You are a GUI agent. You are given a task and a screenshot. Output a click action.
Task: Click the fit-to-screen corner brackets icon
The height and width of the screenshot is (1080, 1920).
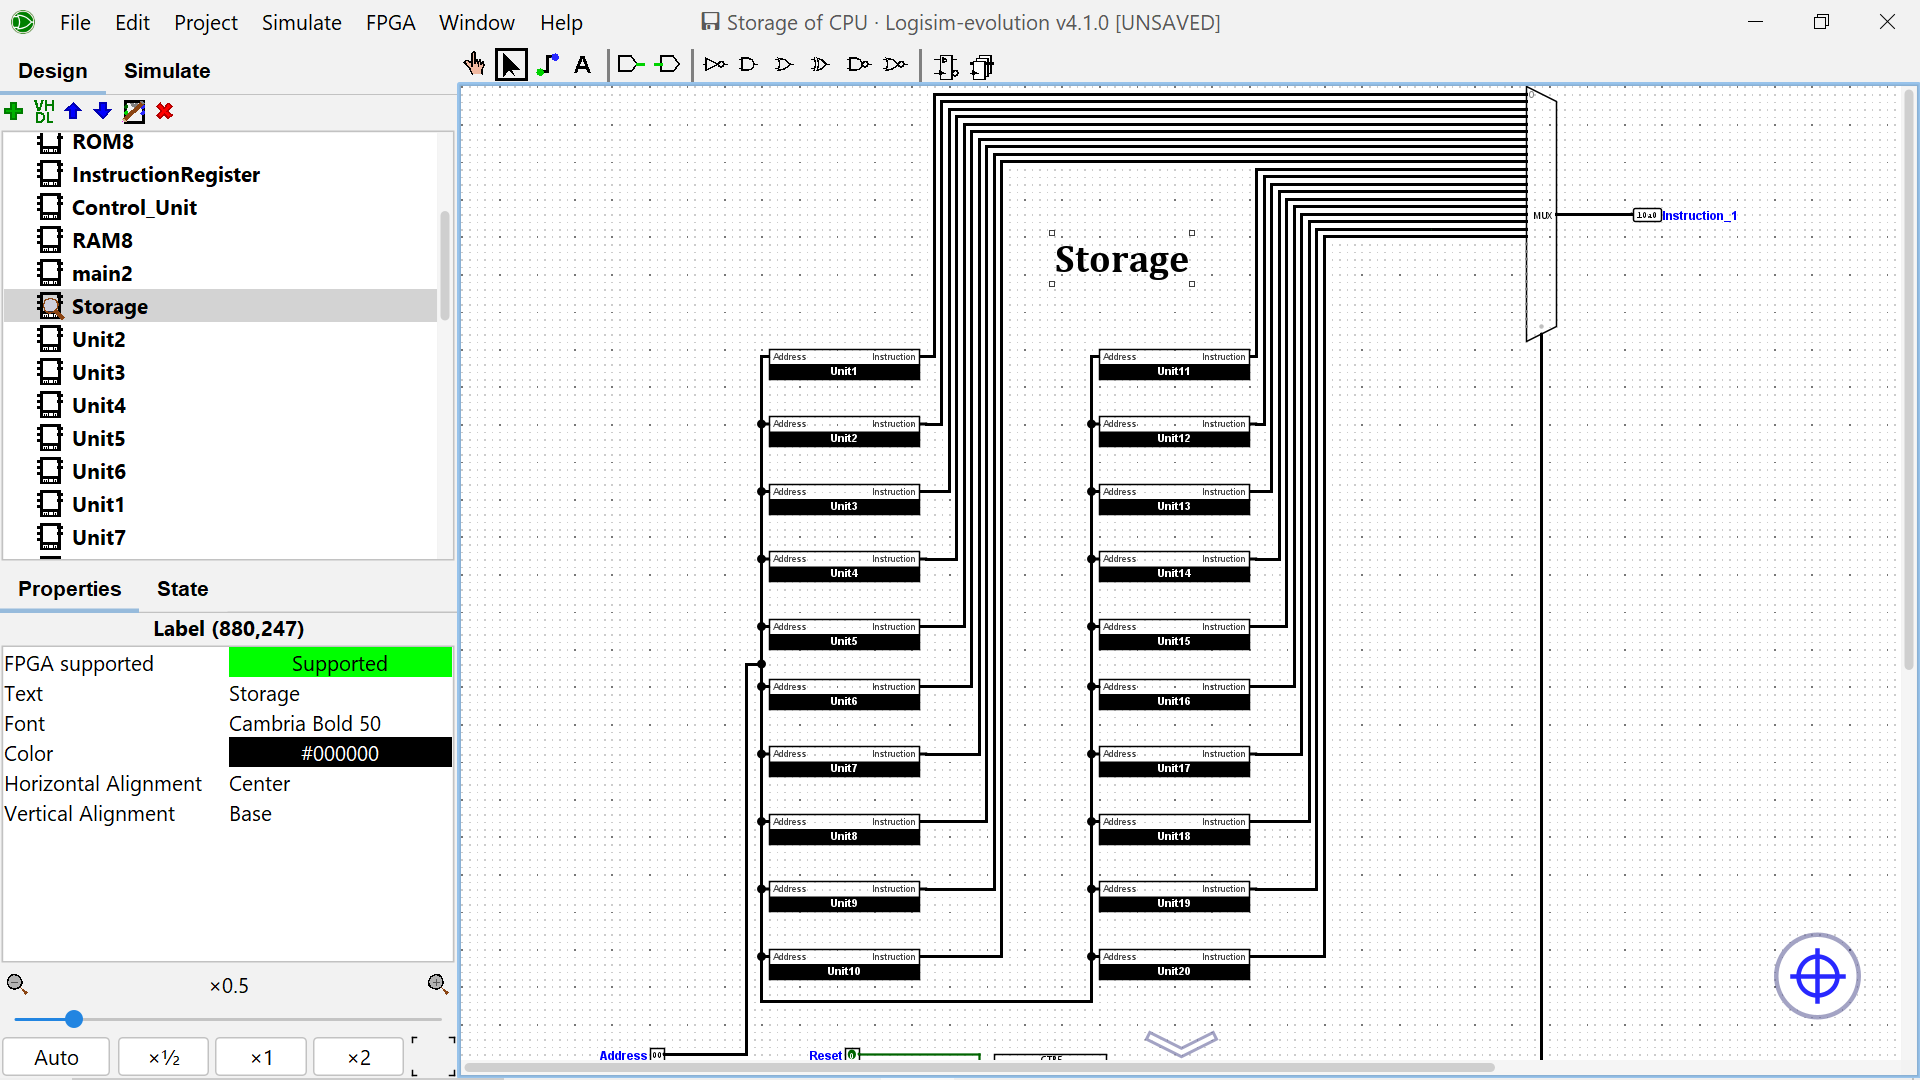433,1056
